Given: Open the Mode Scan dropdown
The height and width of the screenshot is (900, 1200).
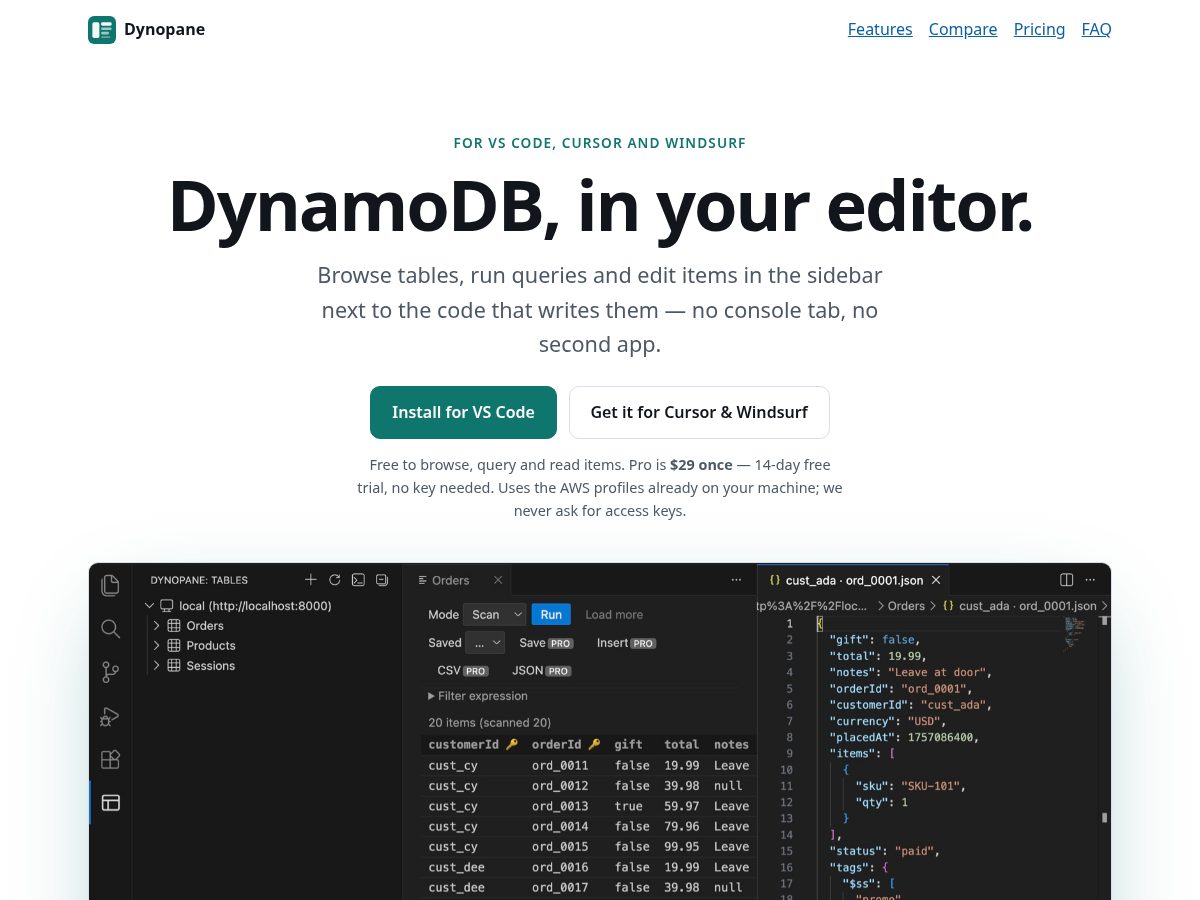Looking at the screenshot, I should point(494,615).
